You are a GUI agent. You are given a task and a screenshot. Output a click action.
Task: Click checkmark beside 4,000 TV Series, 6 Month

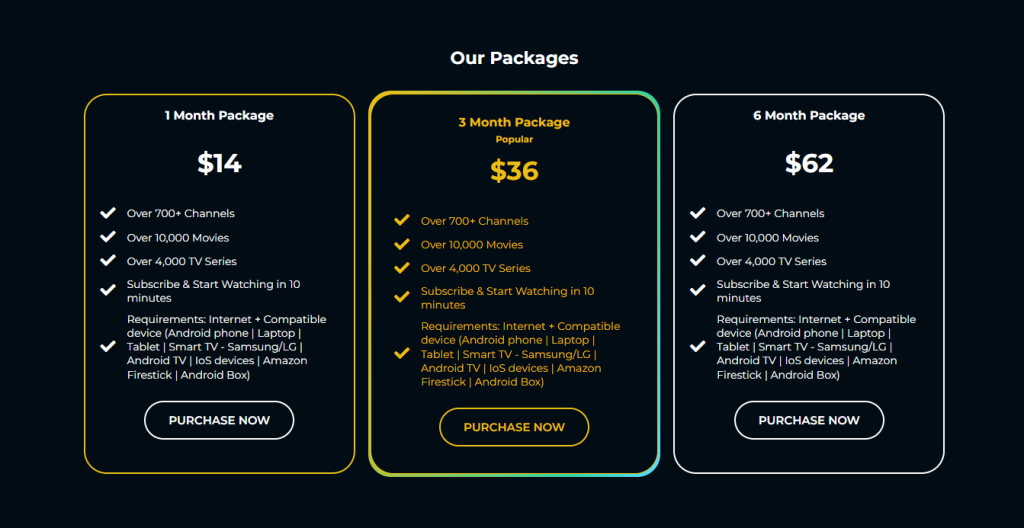tap(698, 261)
